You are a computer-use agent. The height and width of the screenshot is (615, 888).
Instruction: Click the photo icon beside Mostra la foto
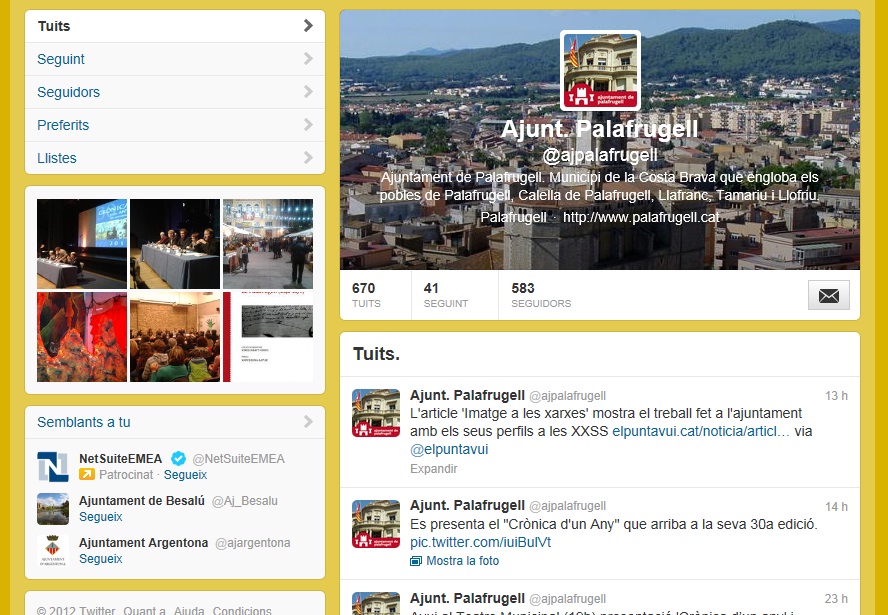(x=416, y=561)
